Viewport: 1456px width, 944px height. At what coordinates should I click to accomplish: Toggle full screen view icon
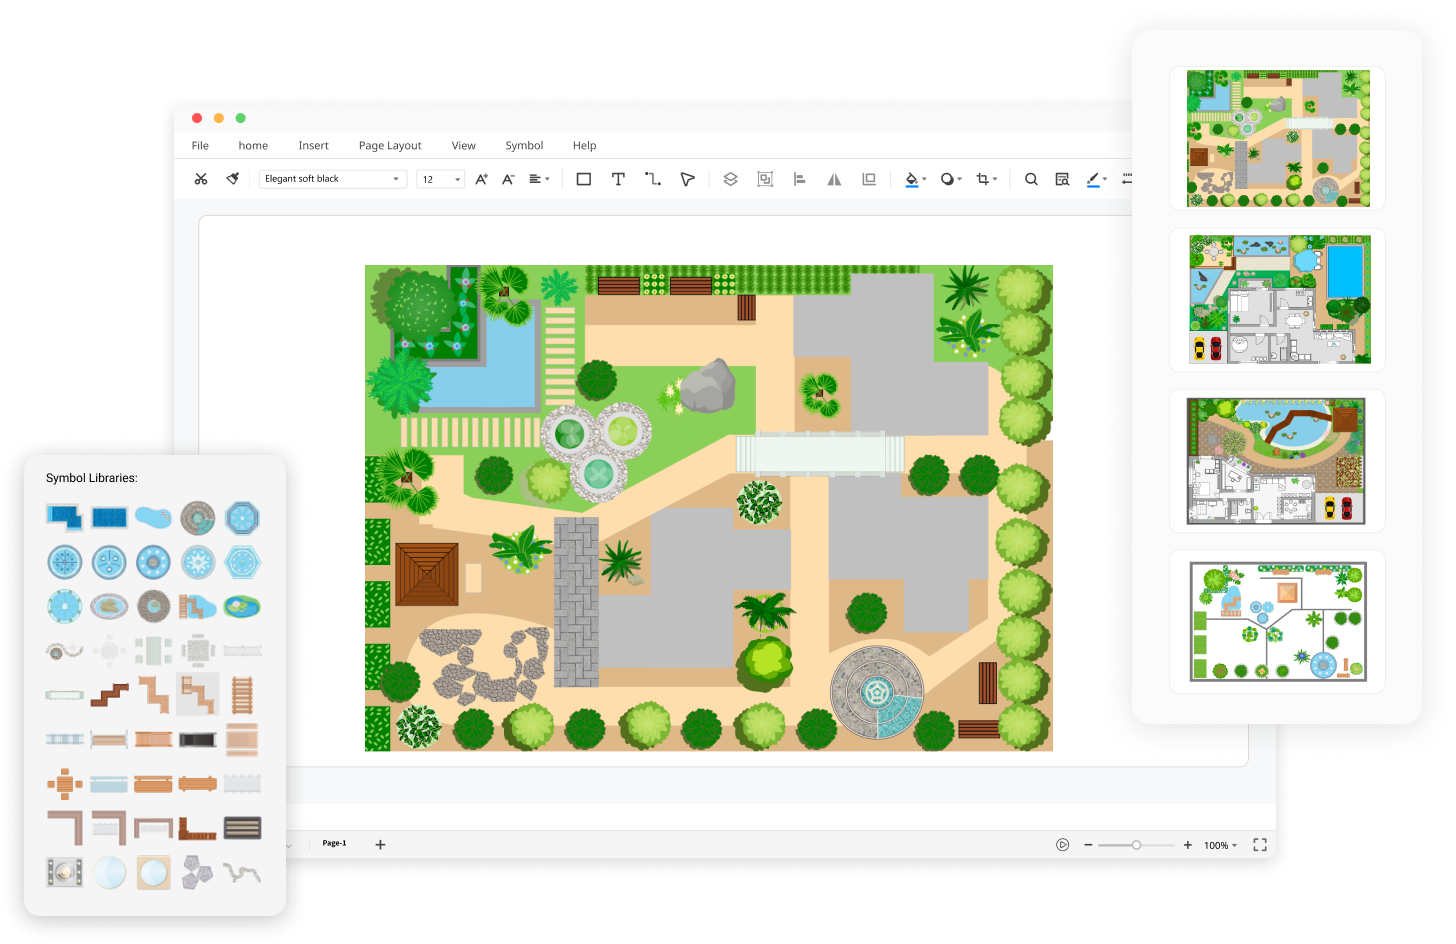pos(1260,845)
